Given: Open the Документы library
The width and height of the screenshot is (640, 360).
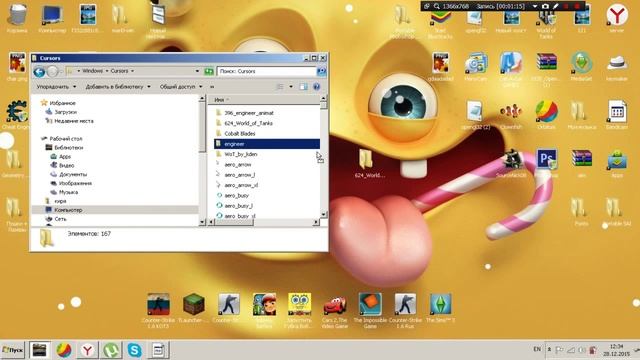Looking at the screenshot, I should (x=73, y=174).
